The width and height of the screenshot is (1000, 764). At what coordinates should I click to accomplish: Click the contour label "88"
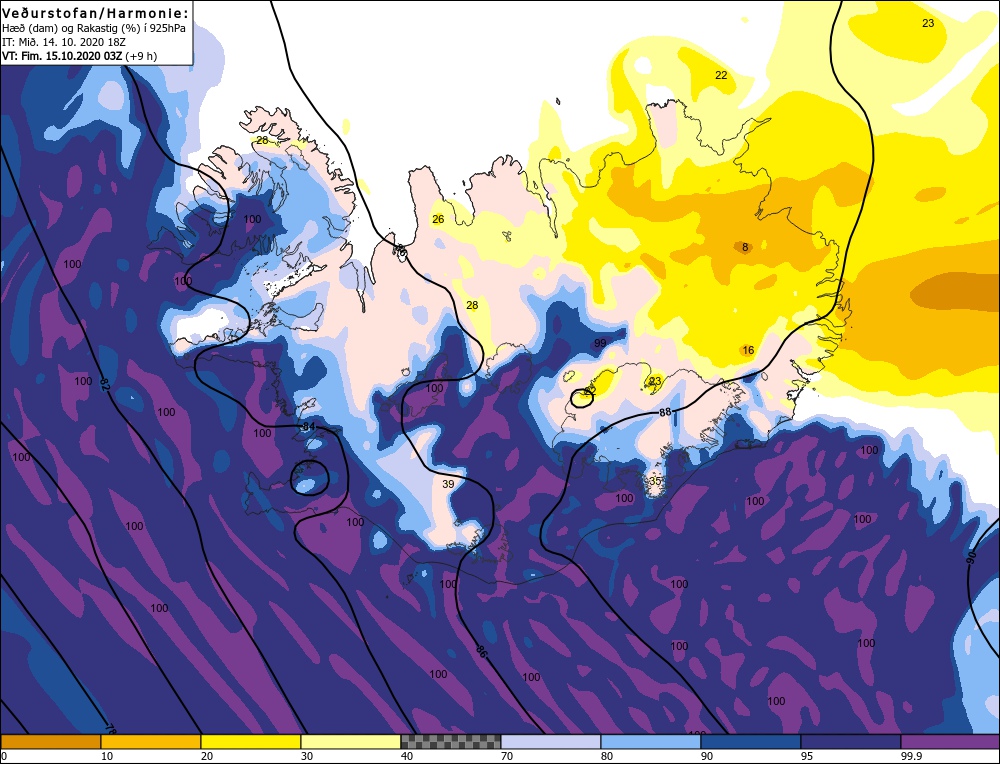click(x=665, y=413)
